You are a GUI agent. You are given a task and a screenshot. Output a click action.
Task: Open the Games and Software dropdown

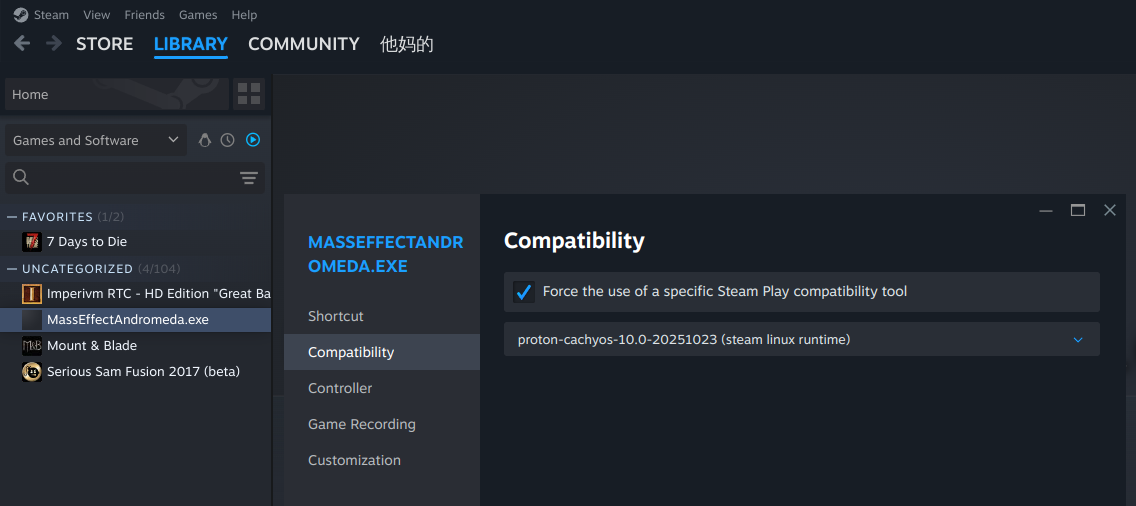click(96, 140)
